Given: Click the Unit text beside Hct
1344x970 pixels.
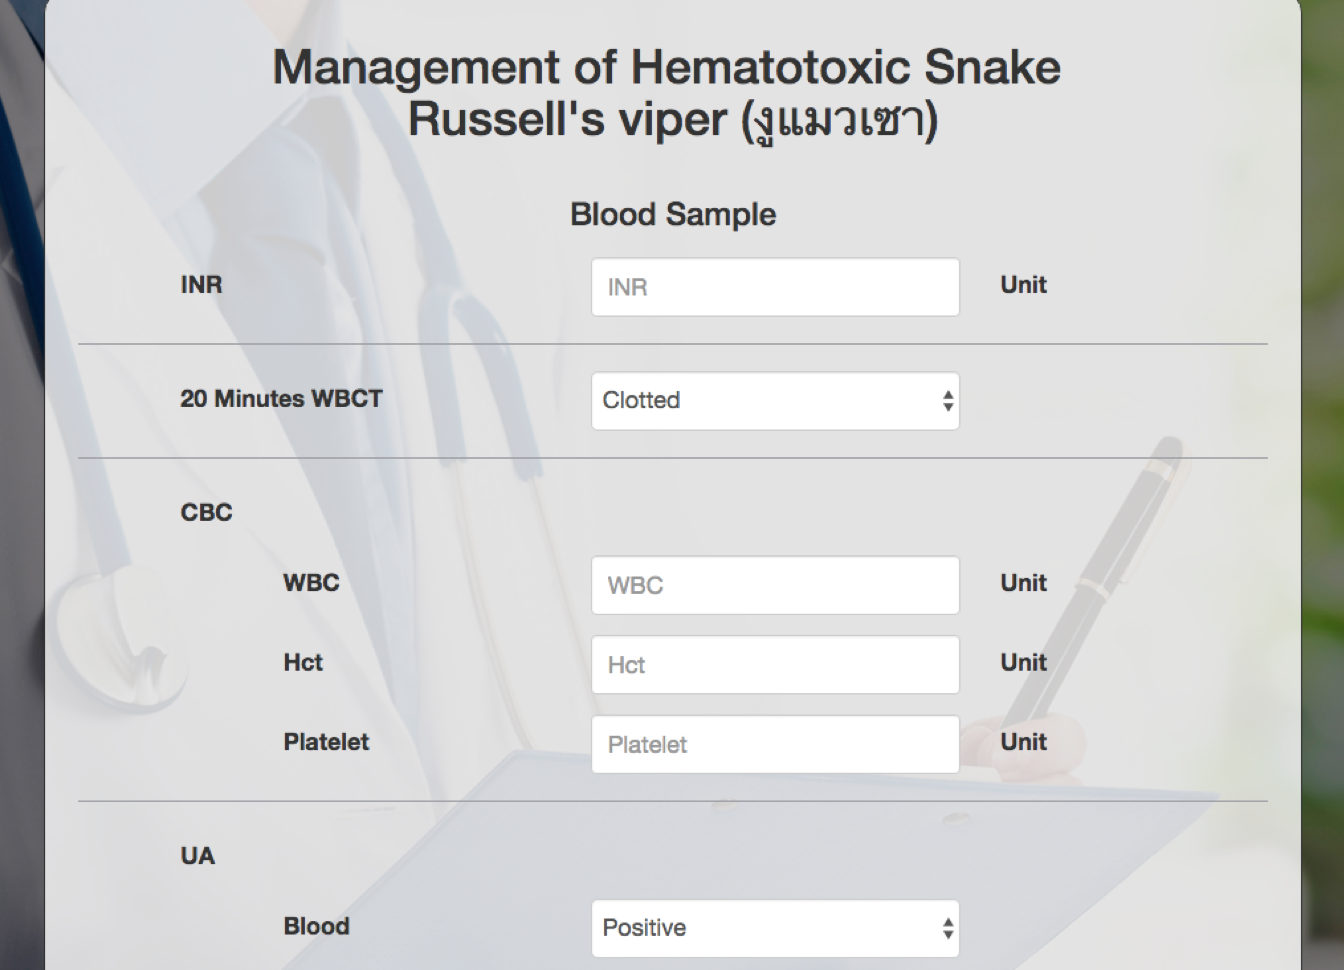Looking at the screenshot, I should coord(1023,663).
